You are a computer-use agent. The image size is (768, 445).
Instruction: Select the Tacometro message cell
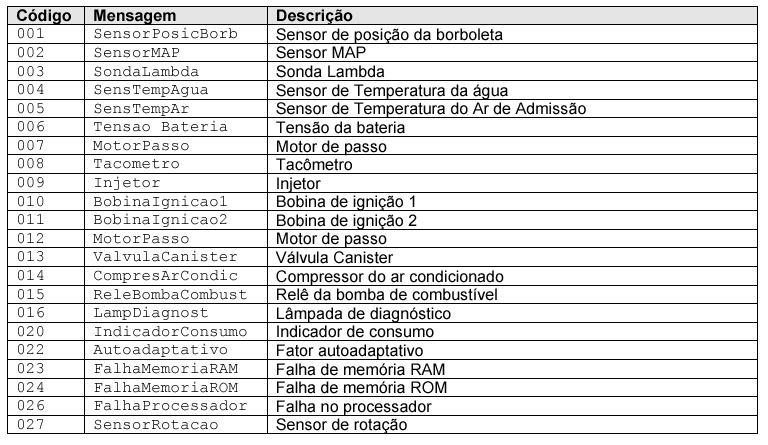click(137, 164)
